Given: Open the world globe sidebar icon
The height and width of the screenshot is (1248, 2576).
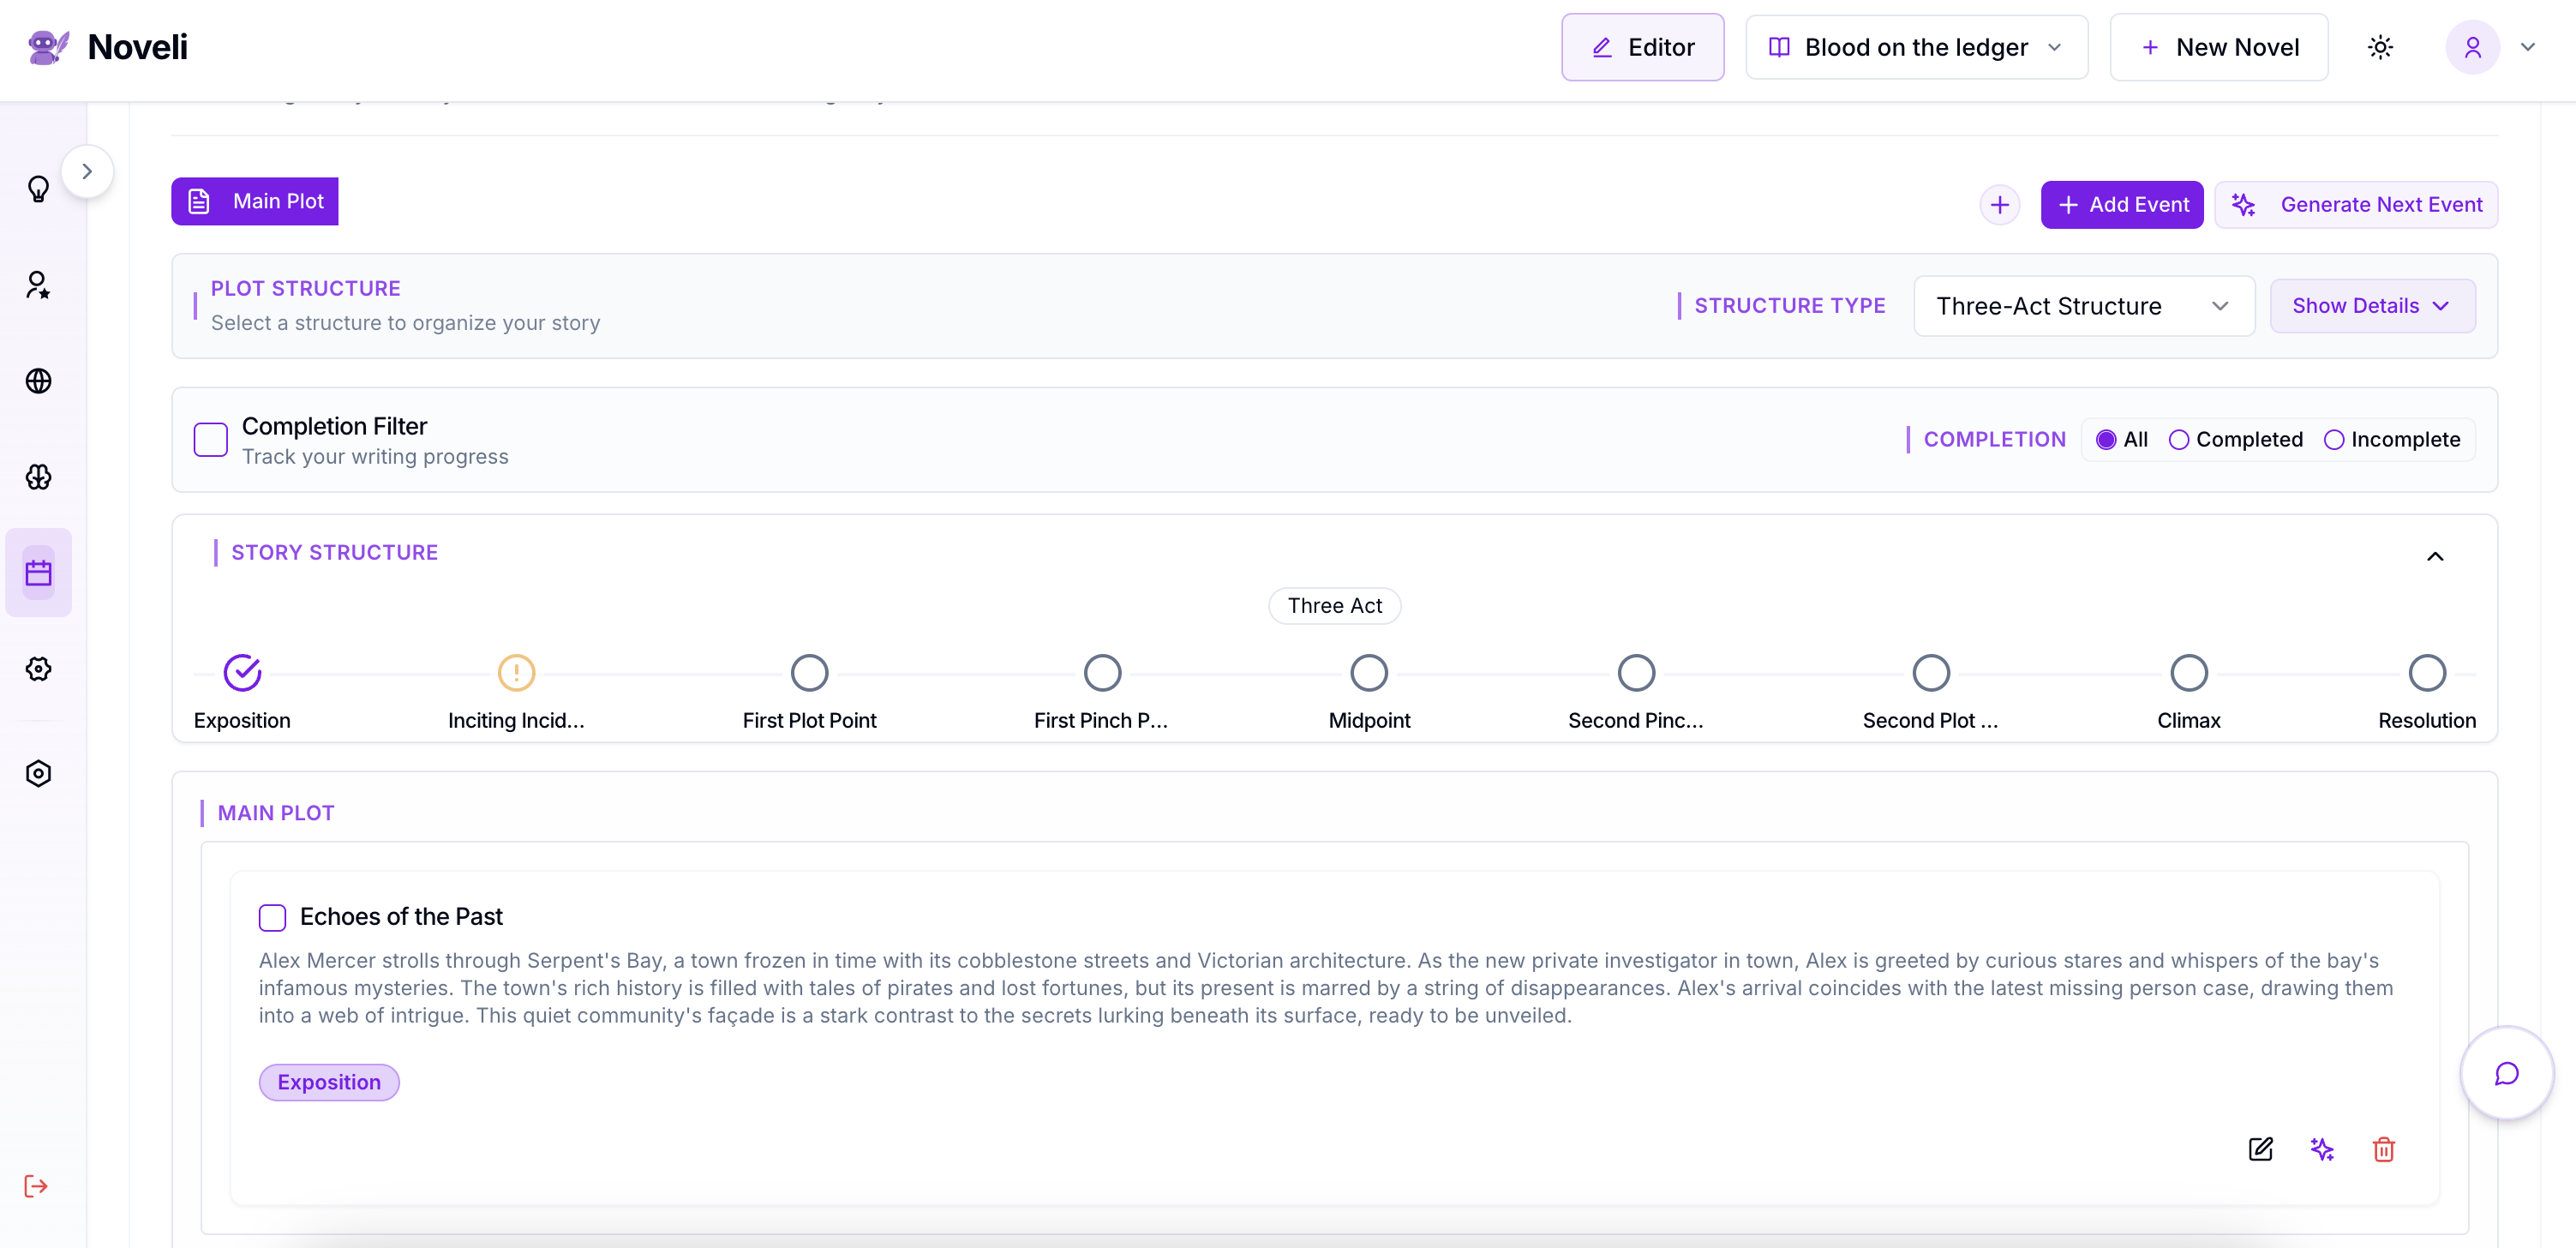Looking at the screenshot, I should [38, 381].
